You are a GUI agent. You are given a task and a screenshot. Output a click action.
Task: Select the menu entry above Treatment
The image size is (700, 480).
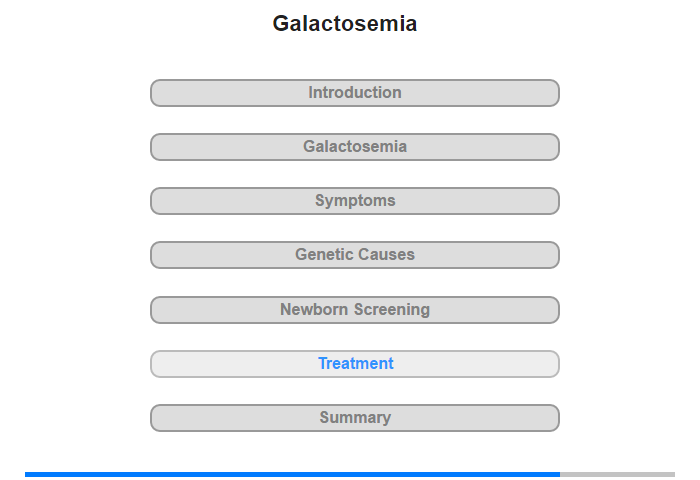click(x=354, y=310)
